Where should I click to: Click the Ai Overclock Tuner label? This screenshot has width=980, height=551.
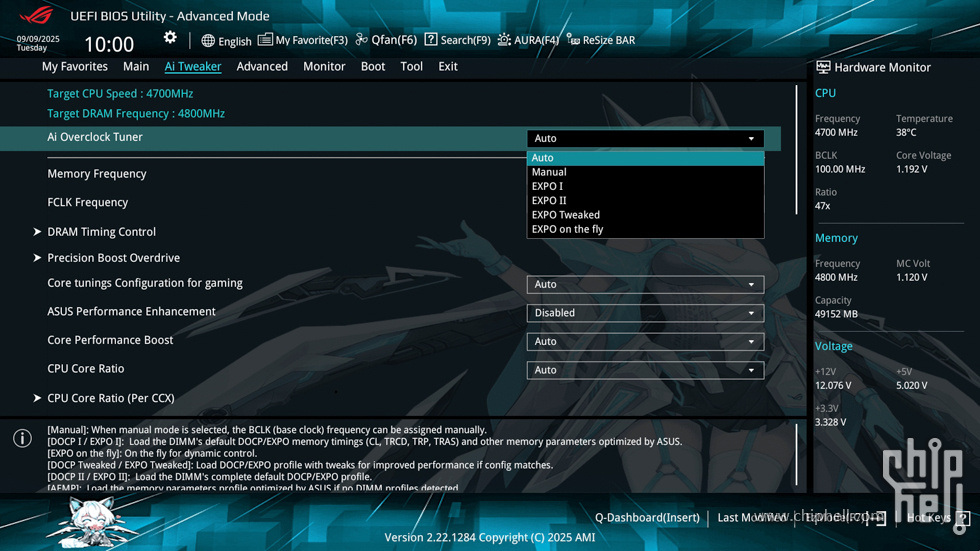click(x=95, y=137)
